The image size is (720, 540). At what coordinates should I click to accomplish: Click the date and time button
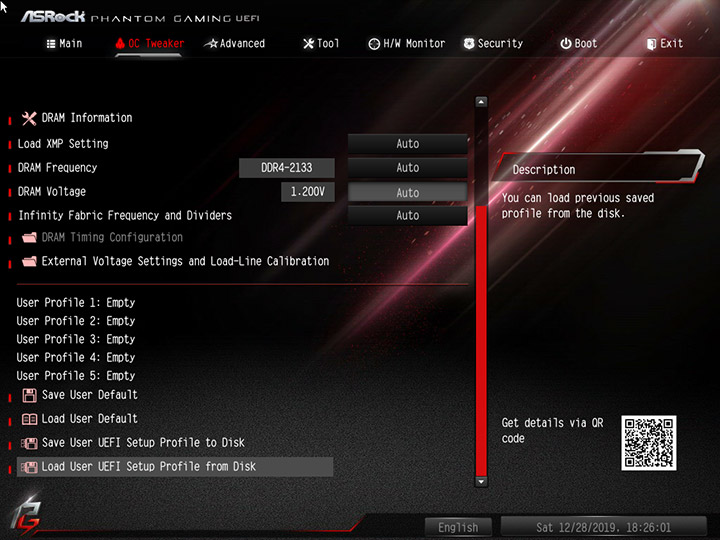[x=603, y=527]
